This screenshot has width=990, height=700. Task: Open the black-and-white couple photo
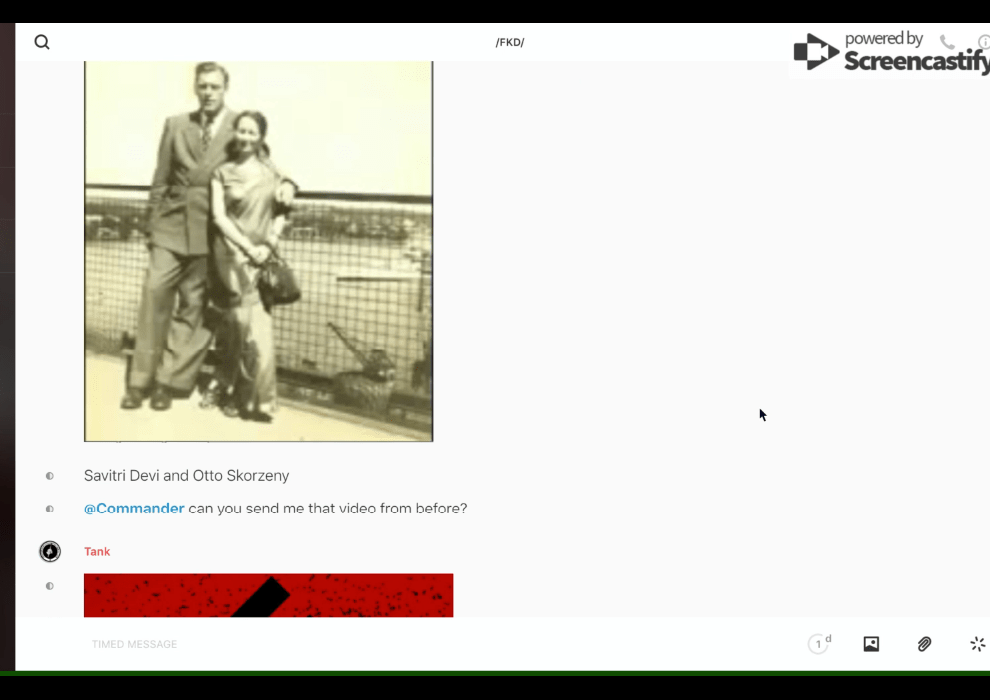point(258,250)
